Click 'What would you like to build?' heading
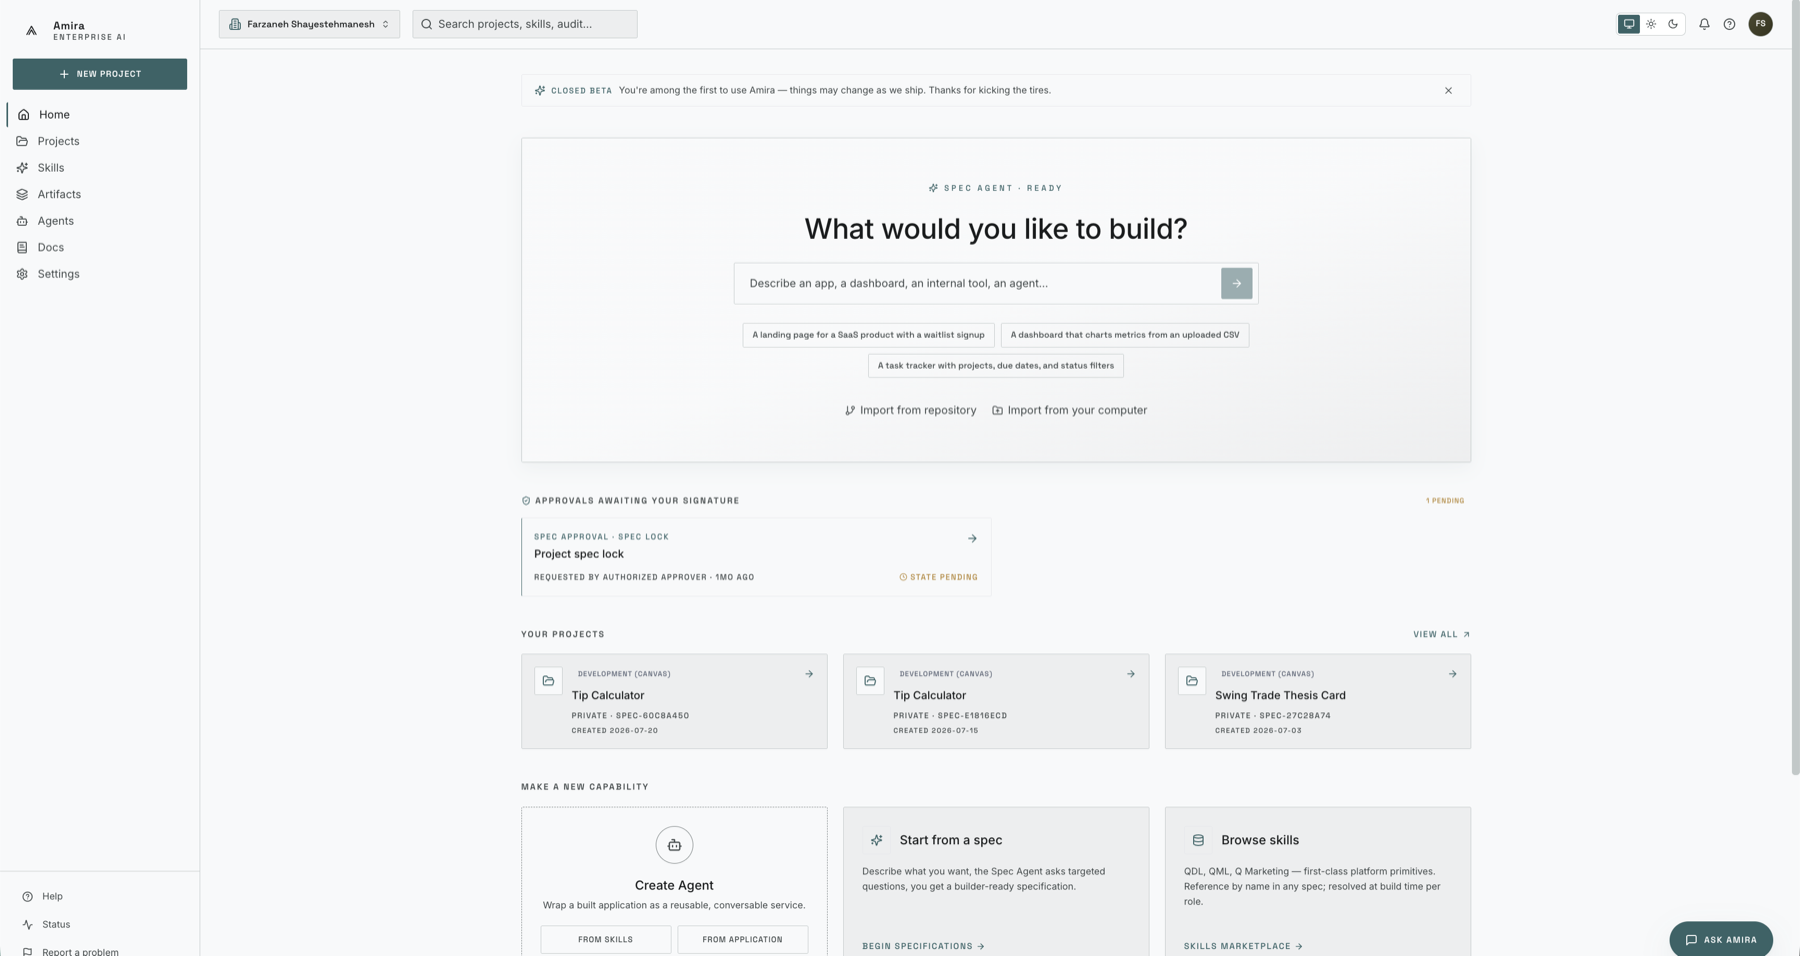The height and width of the screenshot is (956, 1800). (x=996, y=229)
